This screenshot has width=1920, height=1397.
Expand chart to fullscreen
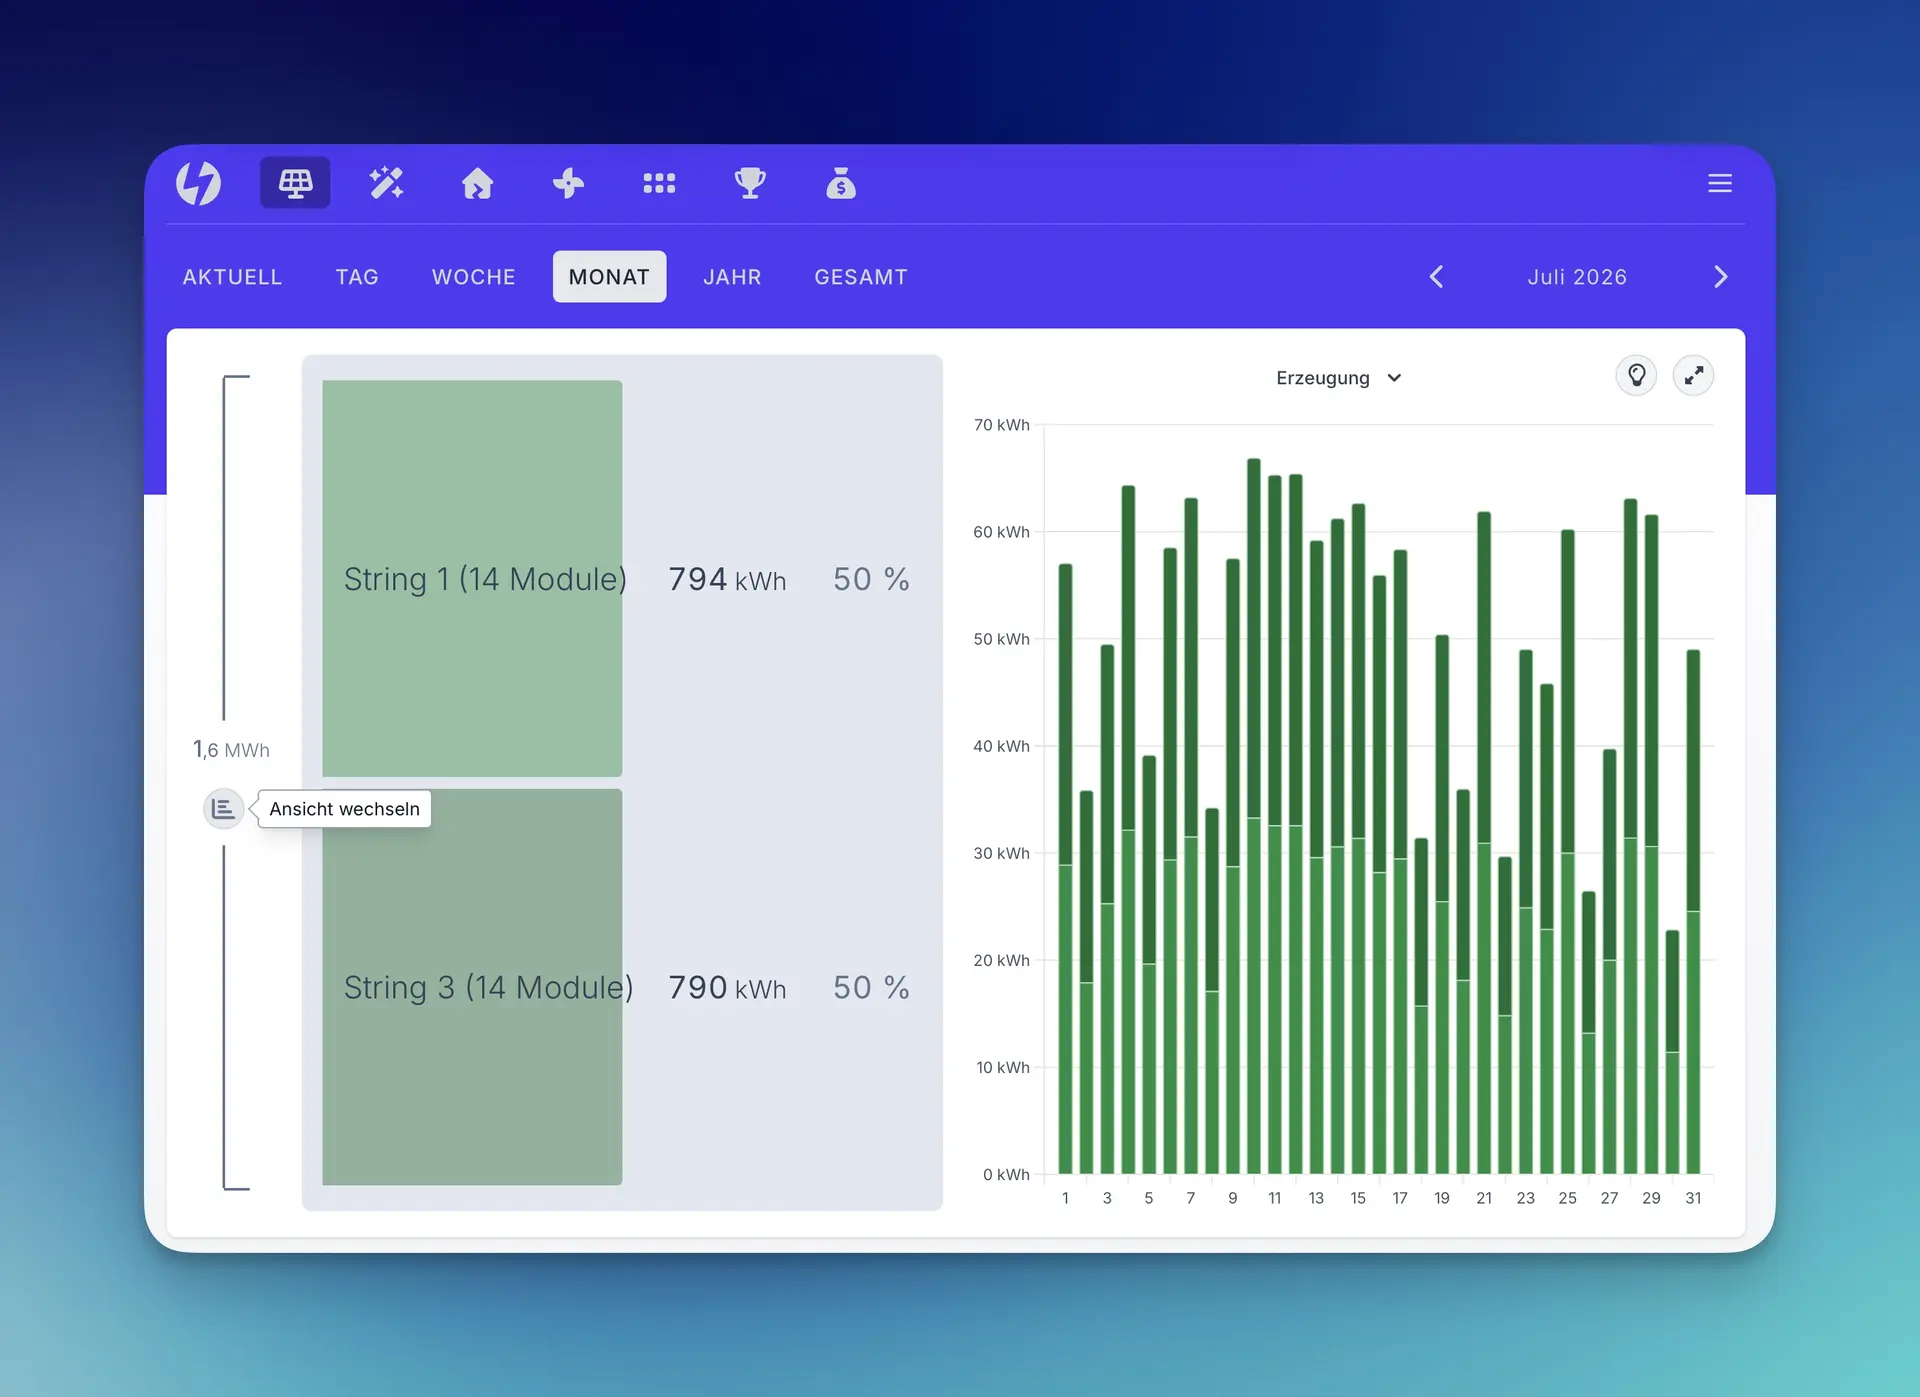click(1694, 376)
